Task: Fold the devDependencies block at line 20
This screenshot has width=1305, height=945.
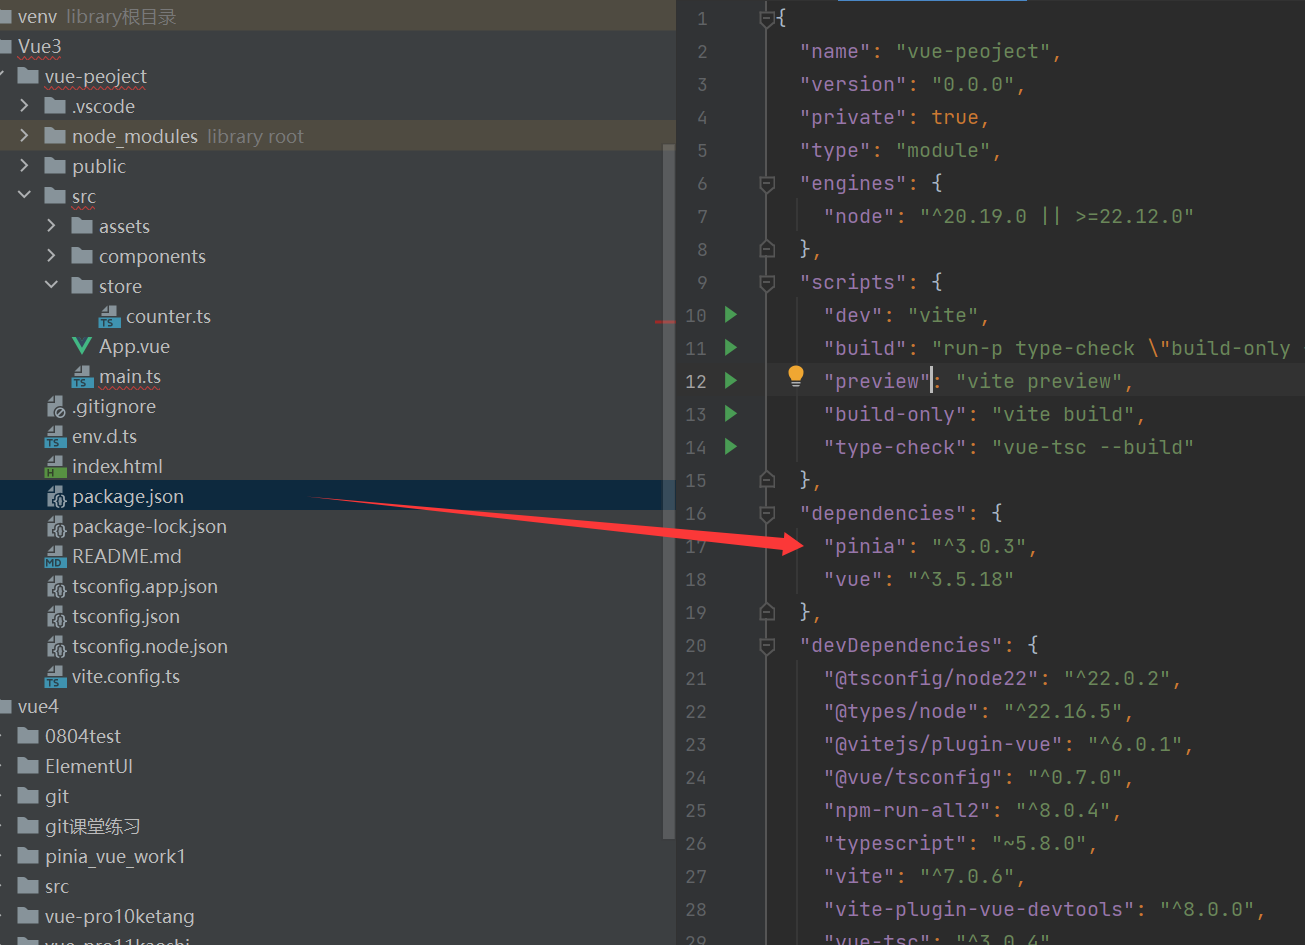Action: [767, 645]
